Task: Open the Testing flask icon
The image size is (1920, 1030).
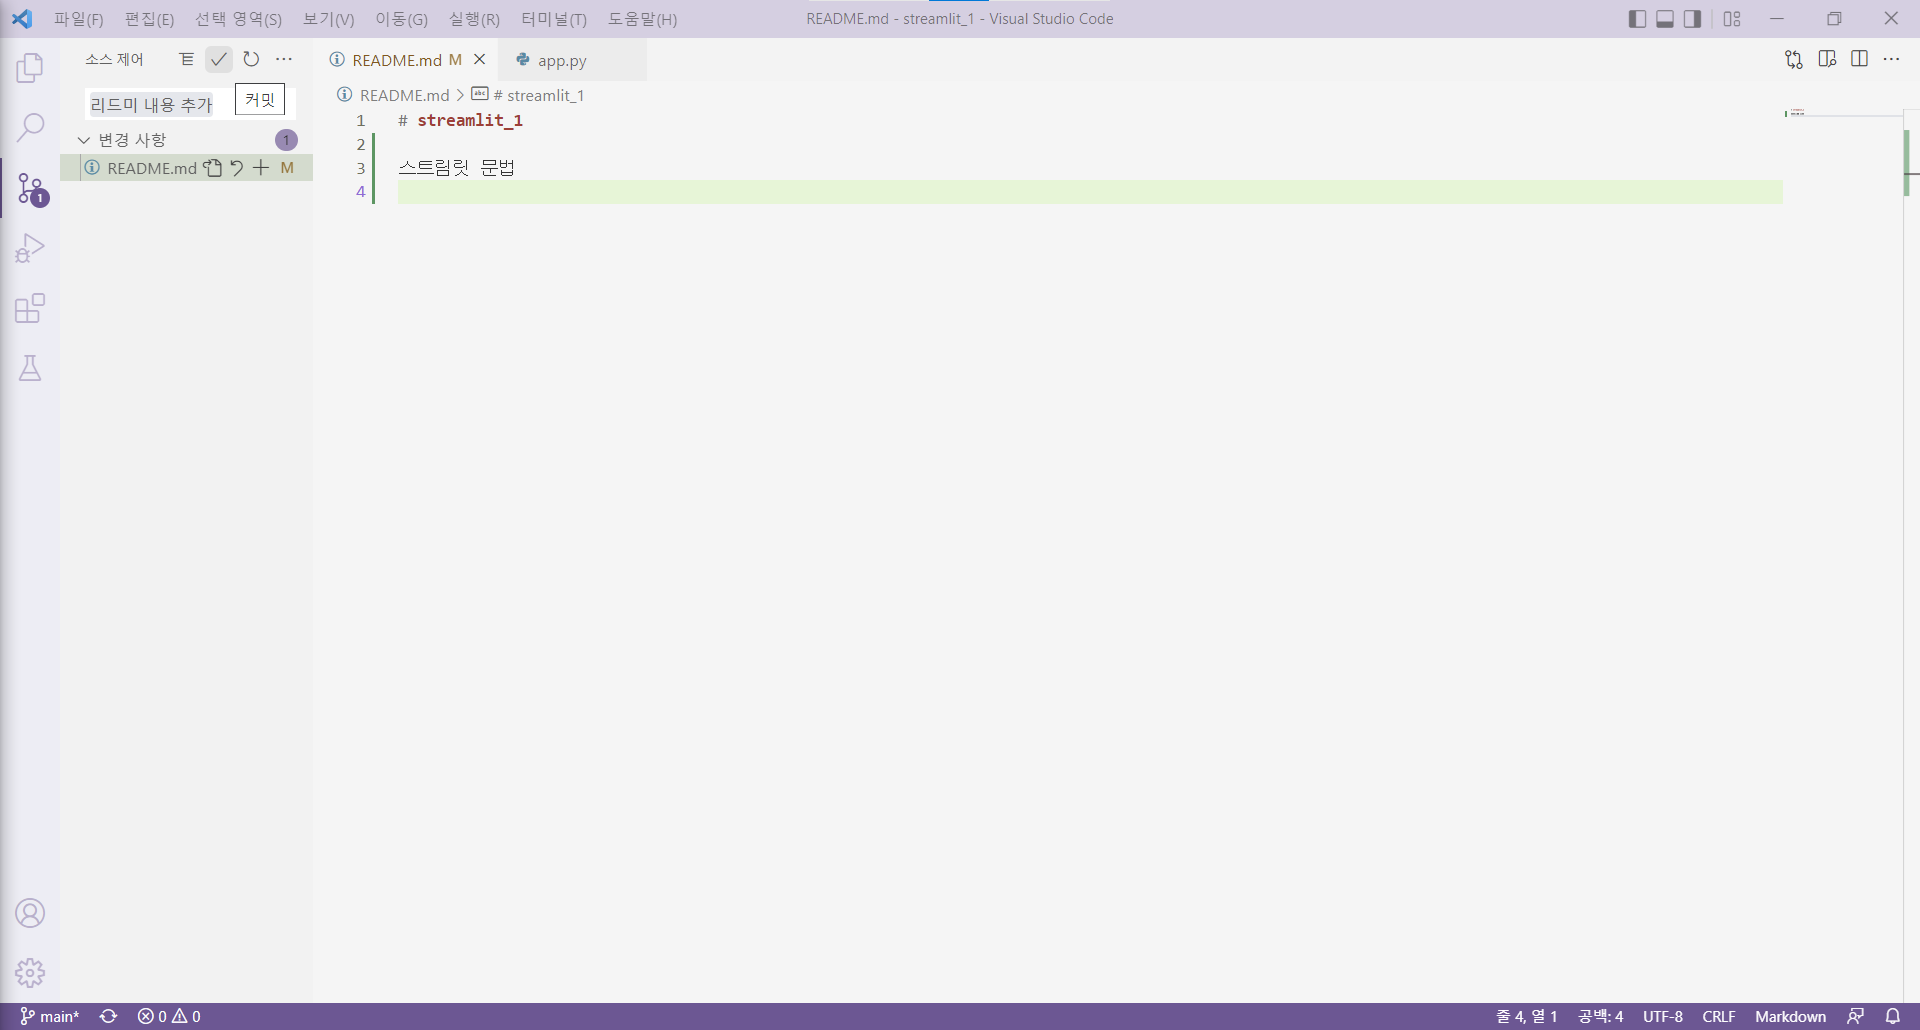Action: tap(30, 368)
